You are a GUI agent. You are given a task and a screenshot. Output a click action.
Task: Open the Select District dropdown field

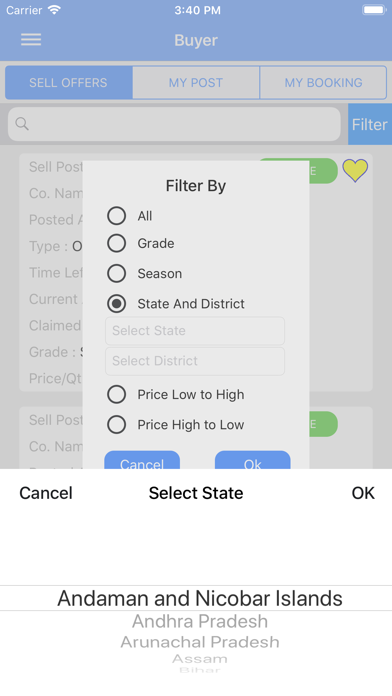click(195, 361)
